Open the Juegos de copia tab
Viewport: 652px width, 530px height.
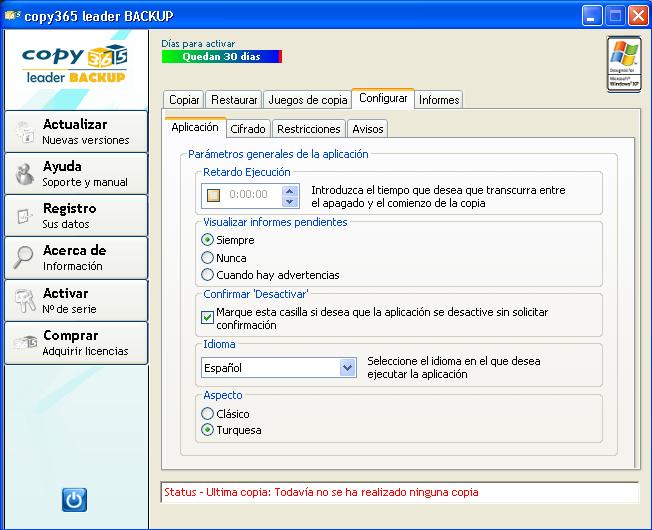point(308,100)
